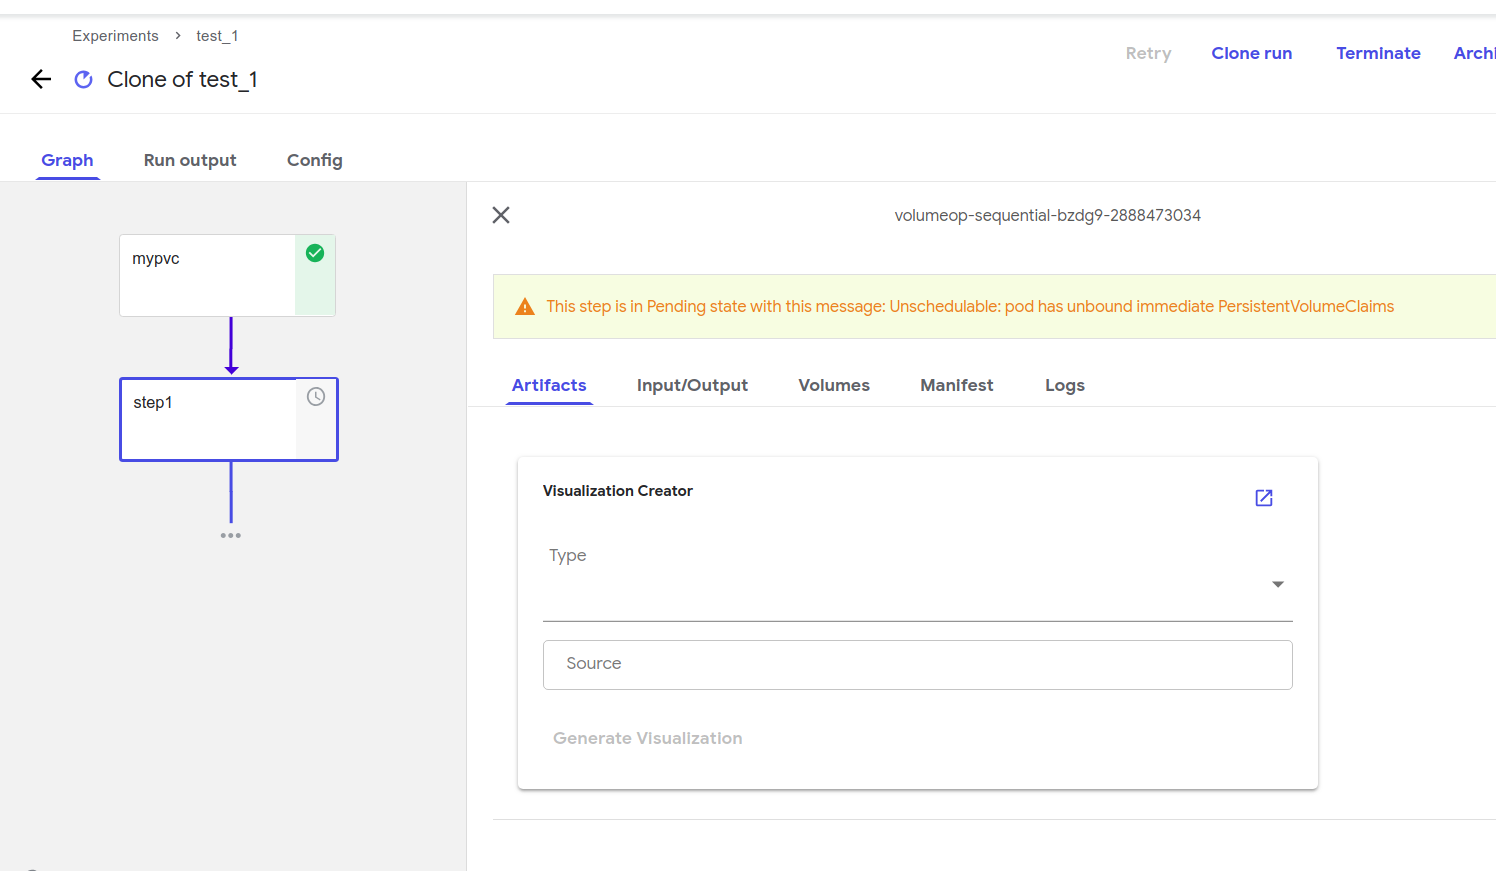Image resolution: width=1496 pixels, height=871 pixels.
Task: Terminate the current run
Action: [x=1378, y=53]
